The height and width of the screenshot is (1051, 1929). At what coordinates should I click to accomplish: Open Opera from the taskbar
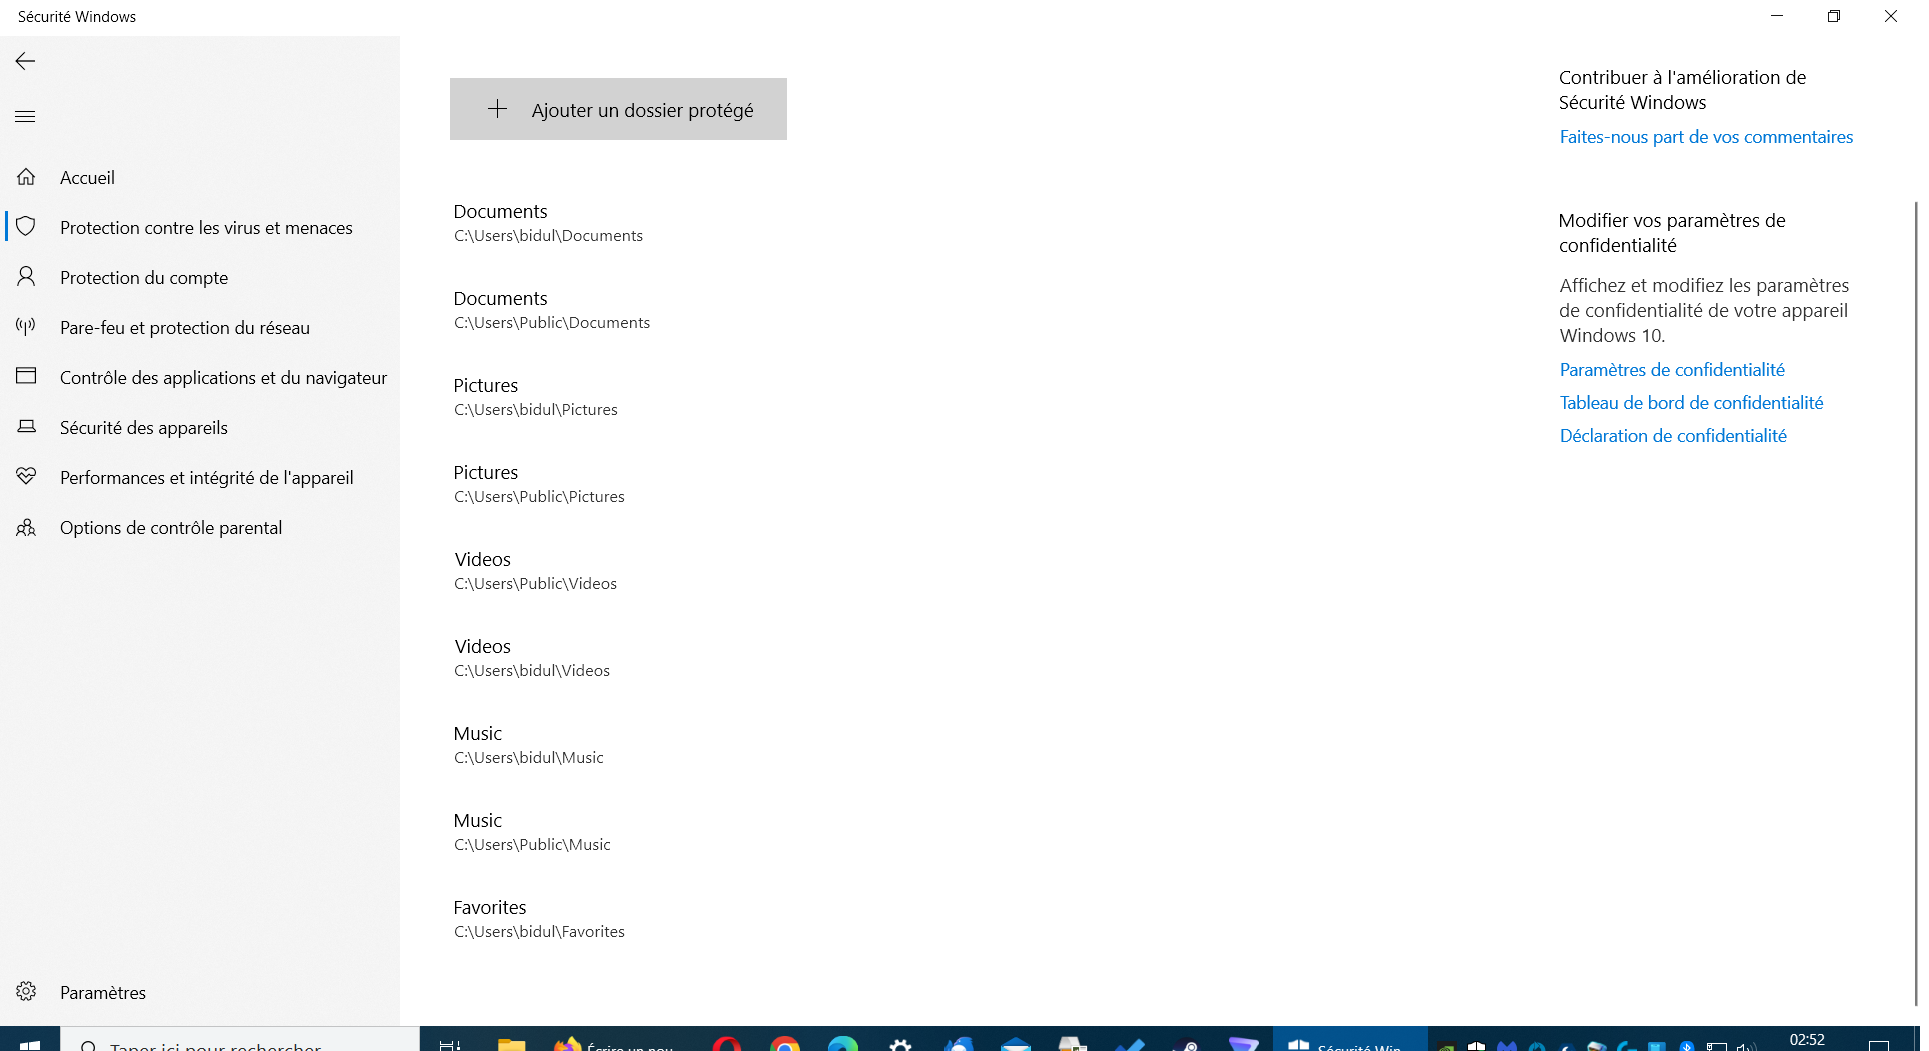727,1043
